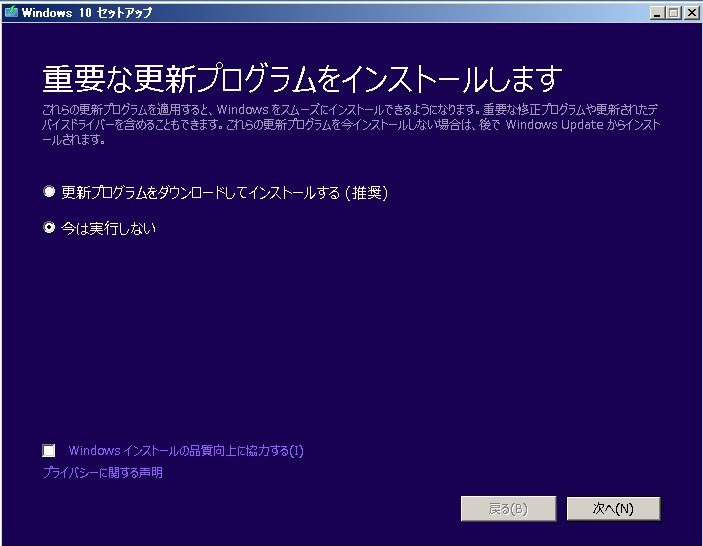
Task: Close the Windows 10 セットアップ window
Action: 691,13
